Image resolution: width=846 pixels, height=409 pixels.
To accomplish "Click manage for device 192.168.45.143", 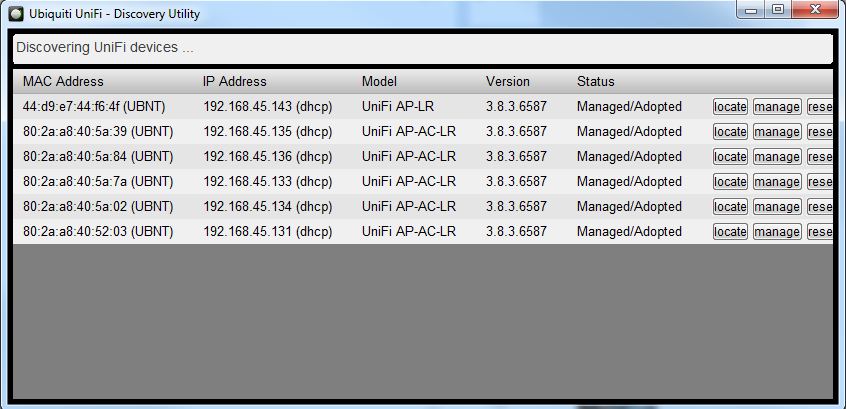I will 777,107.
